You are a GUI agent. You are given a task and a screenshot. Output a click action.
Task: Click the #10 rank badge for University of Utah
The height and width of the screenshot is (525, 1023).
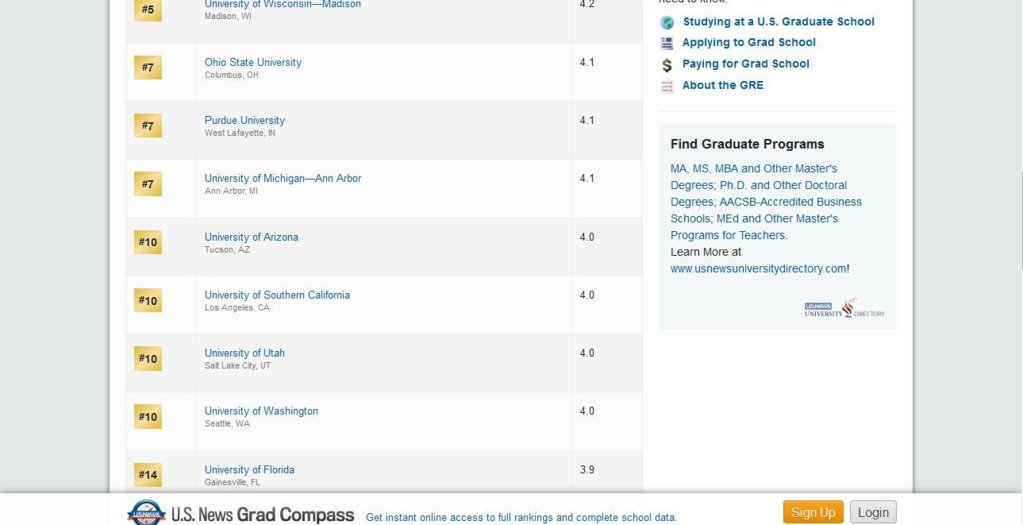tap(148, 358)
